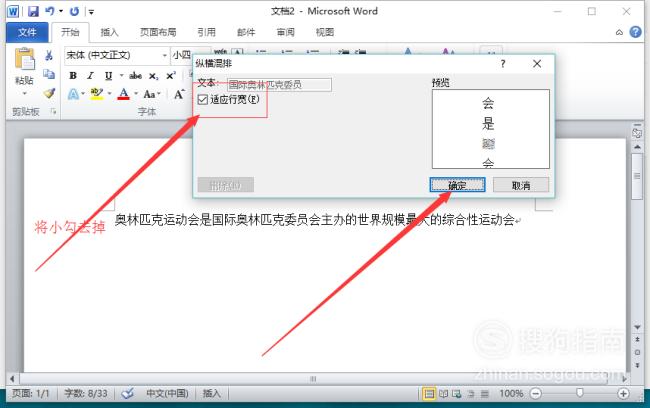Click the dialog help question mark
The width and height of the screenshot is (650, 408).
point(502,64)
